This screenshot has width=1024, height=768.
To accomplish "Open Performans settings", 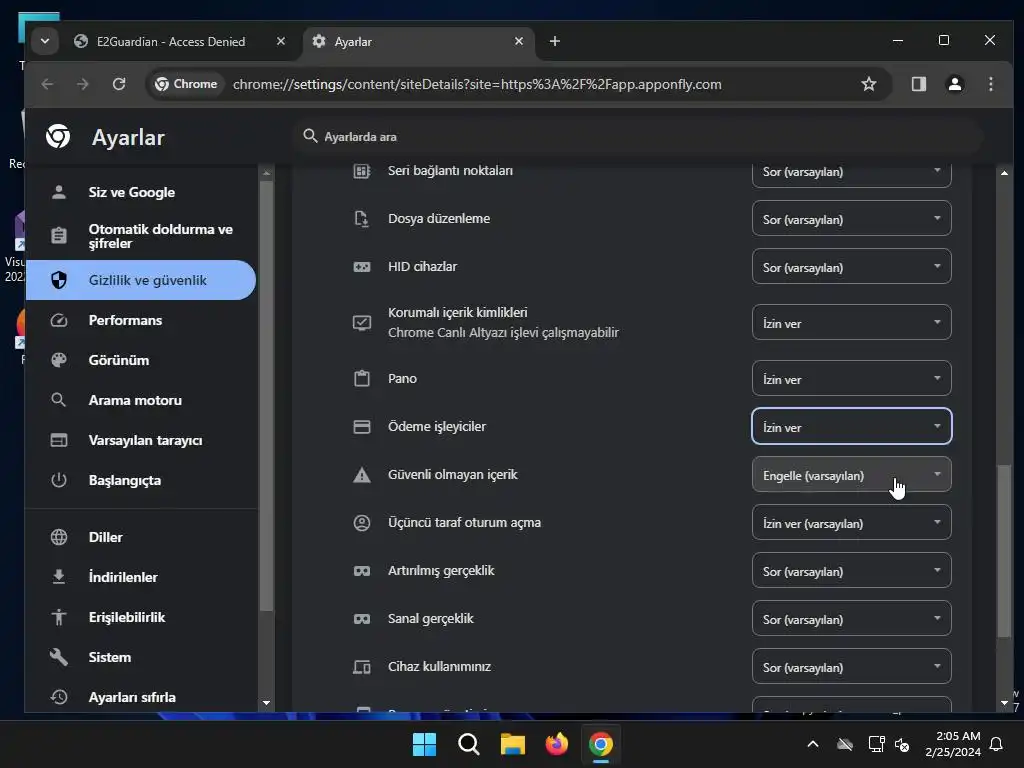I will coord(140,320).
